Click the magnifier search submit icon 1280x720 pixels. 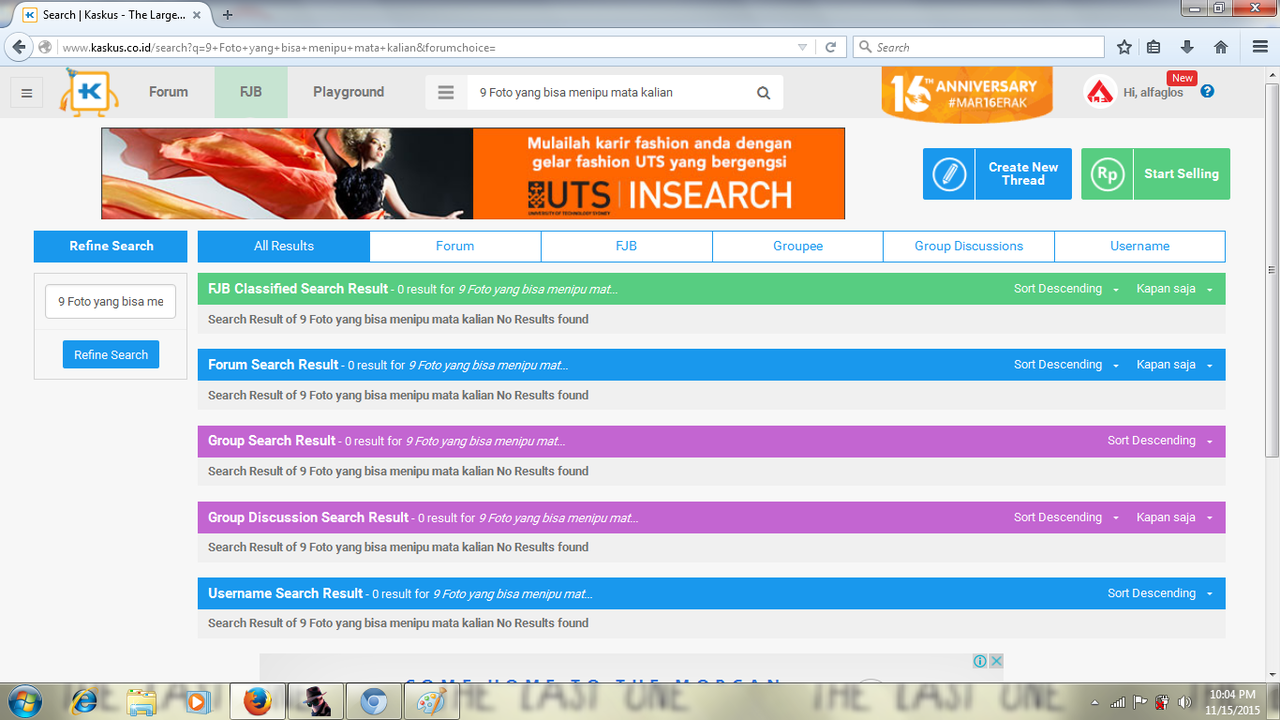763,93
